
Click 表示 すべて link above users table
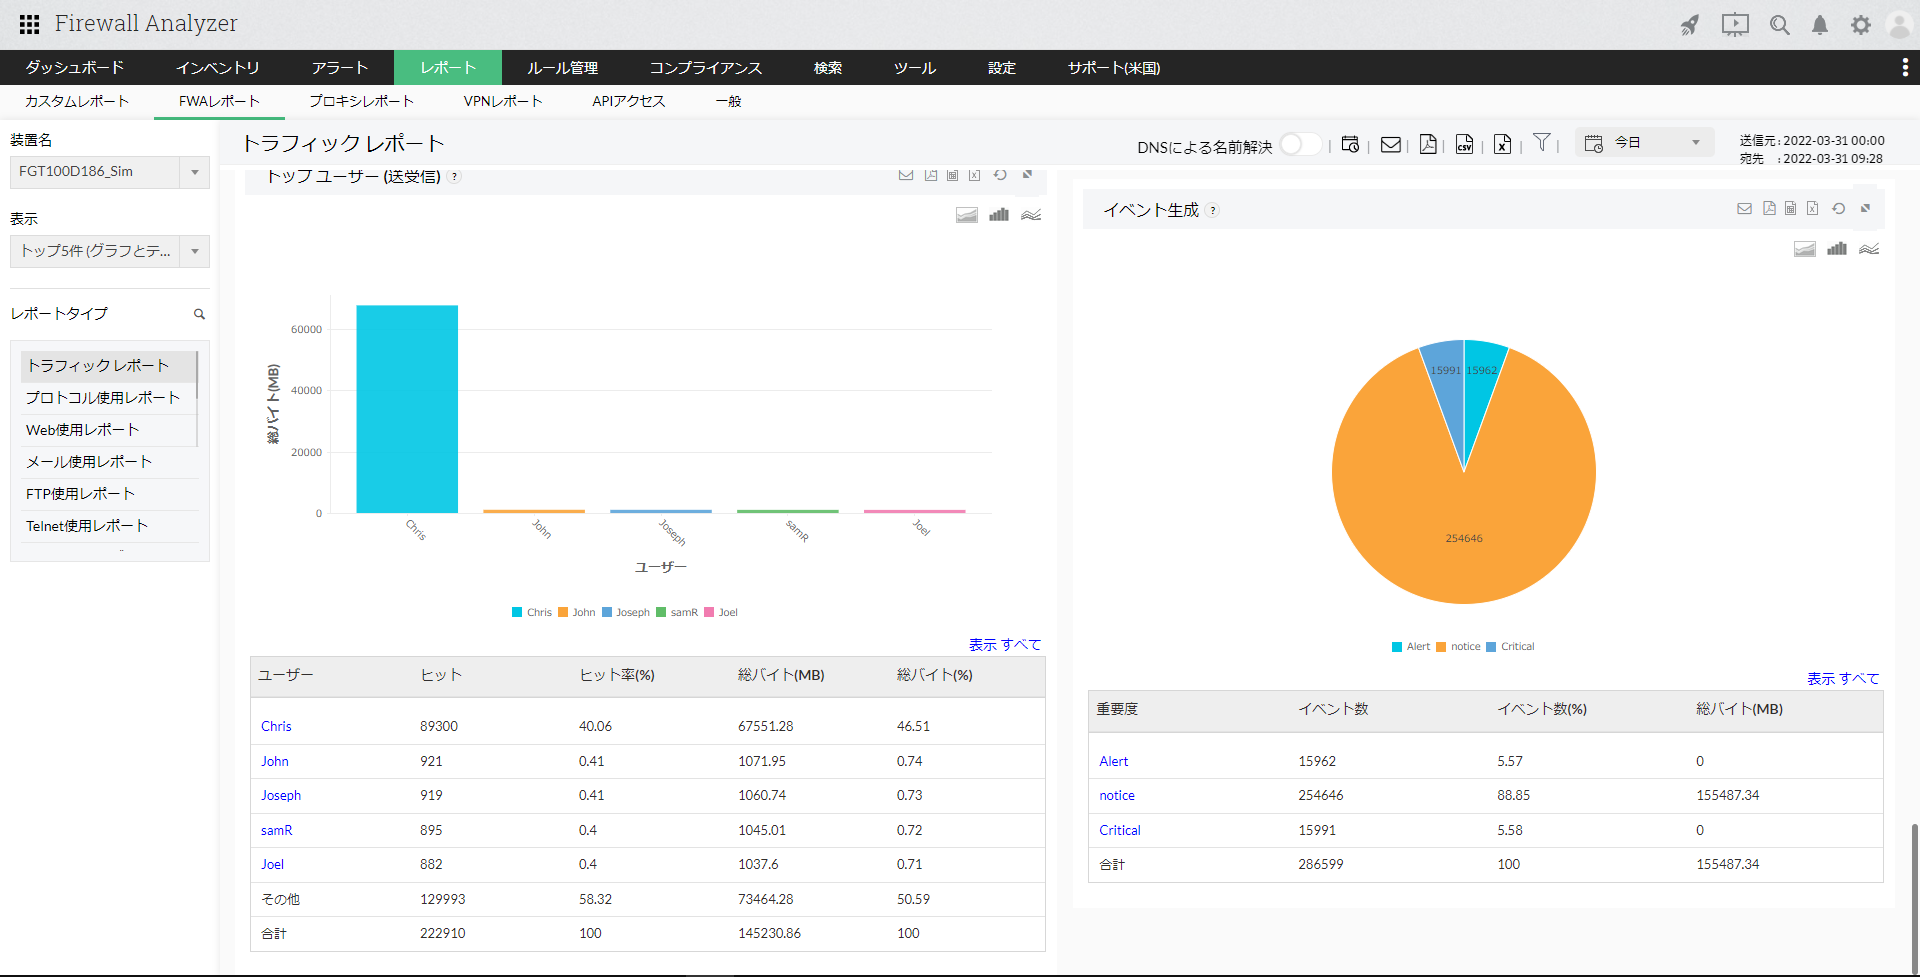pyautogui.click(x=1004, y=645)
